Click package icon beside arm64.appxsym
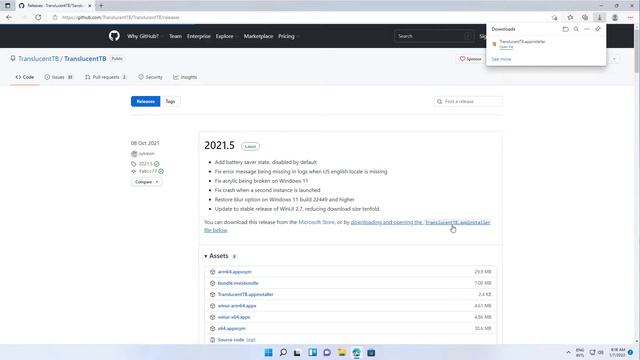This screenshot has height=360, width=640. 212,272
